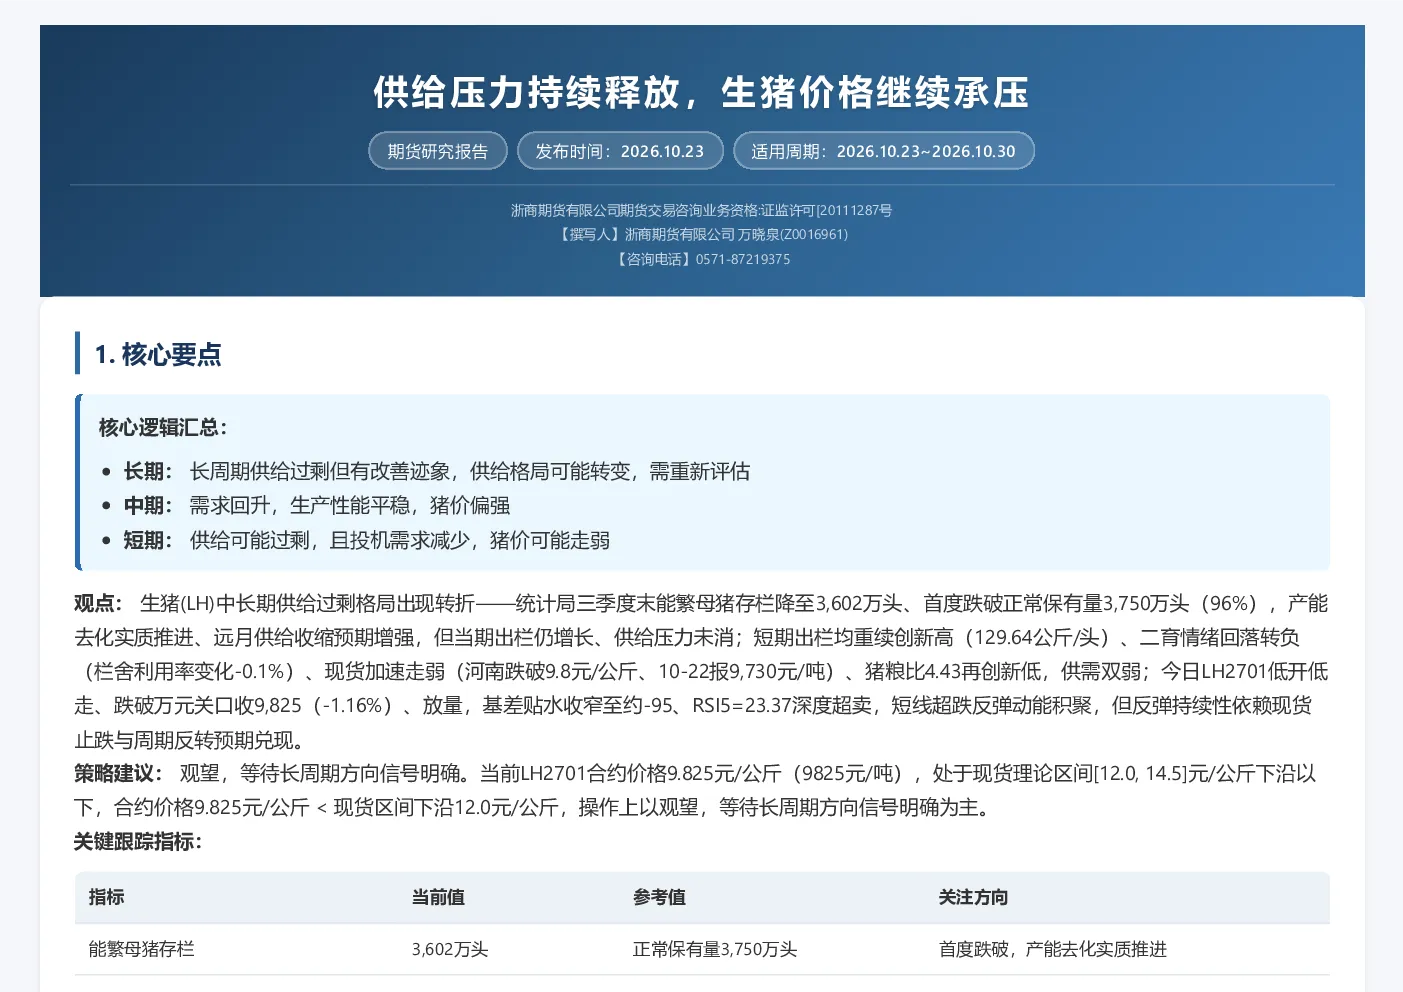Image resolution: width=1403 pixels, height=992 pixels.
Task: Click the "发布时间：2026.10.23" badge
Action: tap(620, 151)
